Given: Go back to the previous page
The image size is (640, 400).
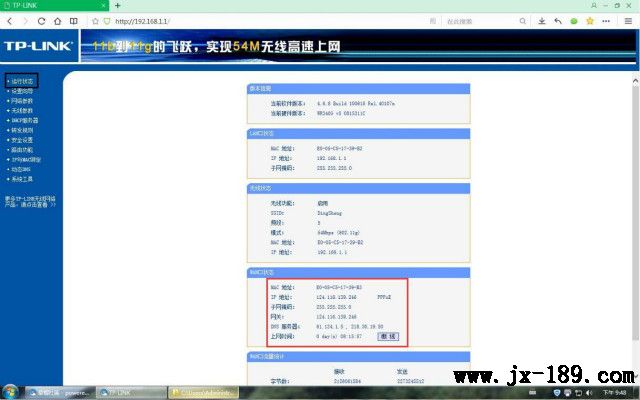Looking at the screenshot, I should [x=10, y=21].
